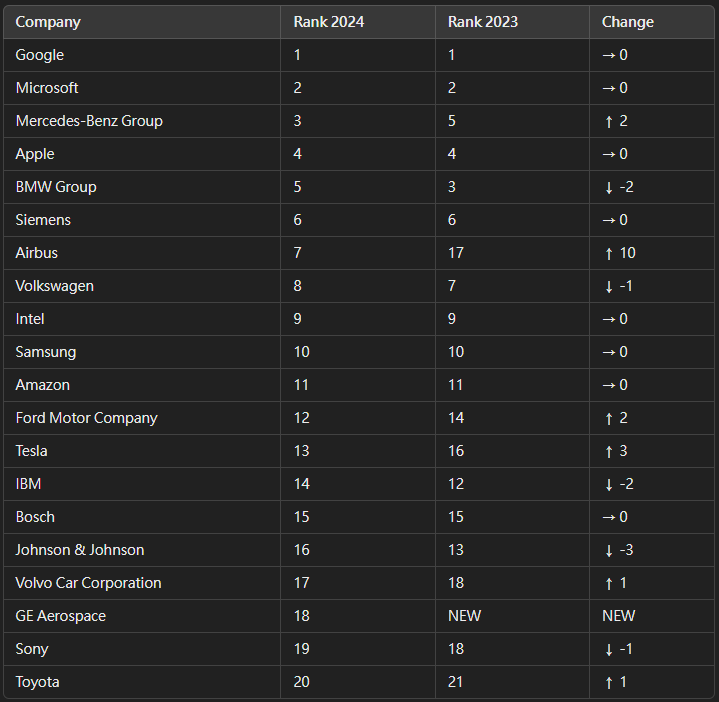Image resolution: width=719 pixels, height=702 pixels.
Task: Select the Samsung company cell
Action: coord(142,352)
